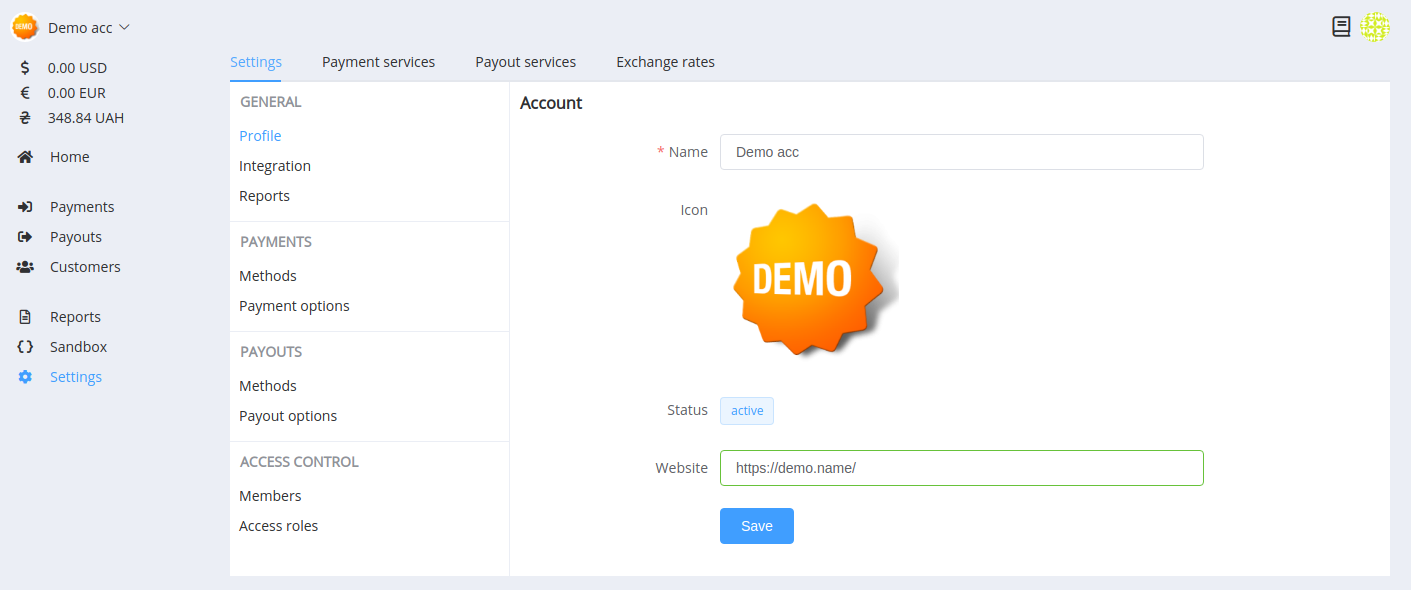Screen dimensions: 1411x590
Task: Open Members under Access Control
Action: [x=270, y=496]
